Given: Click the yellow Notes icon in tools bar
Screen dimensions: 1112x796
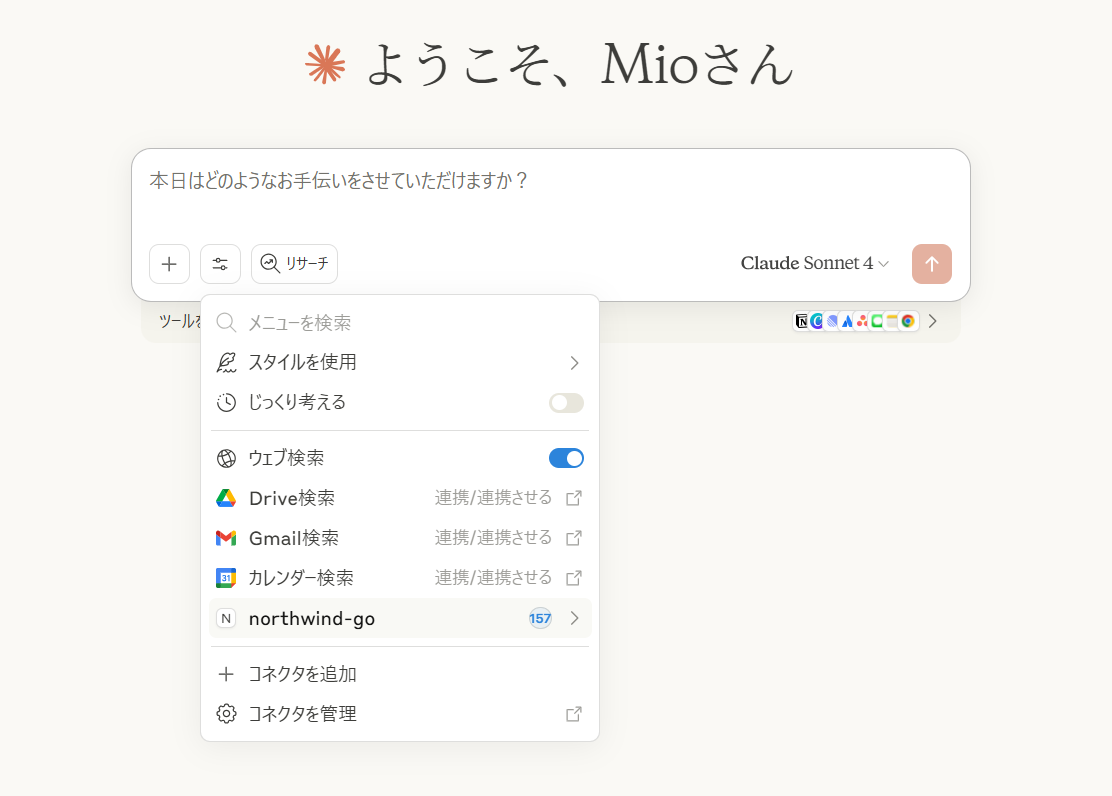Looking at the screenshot, I should pos(891,321).
